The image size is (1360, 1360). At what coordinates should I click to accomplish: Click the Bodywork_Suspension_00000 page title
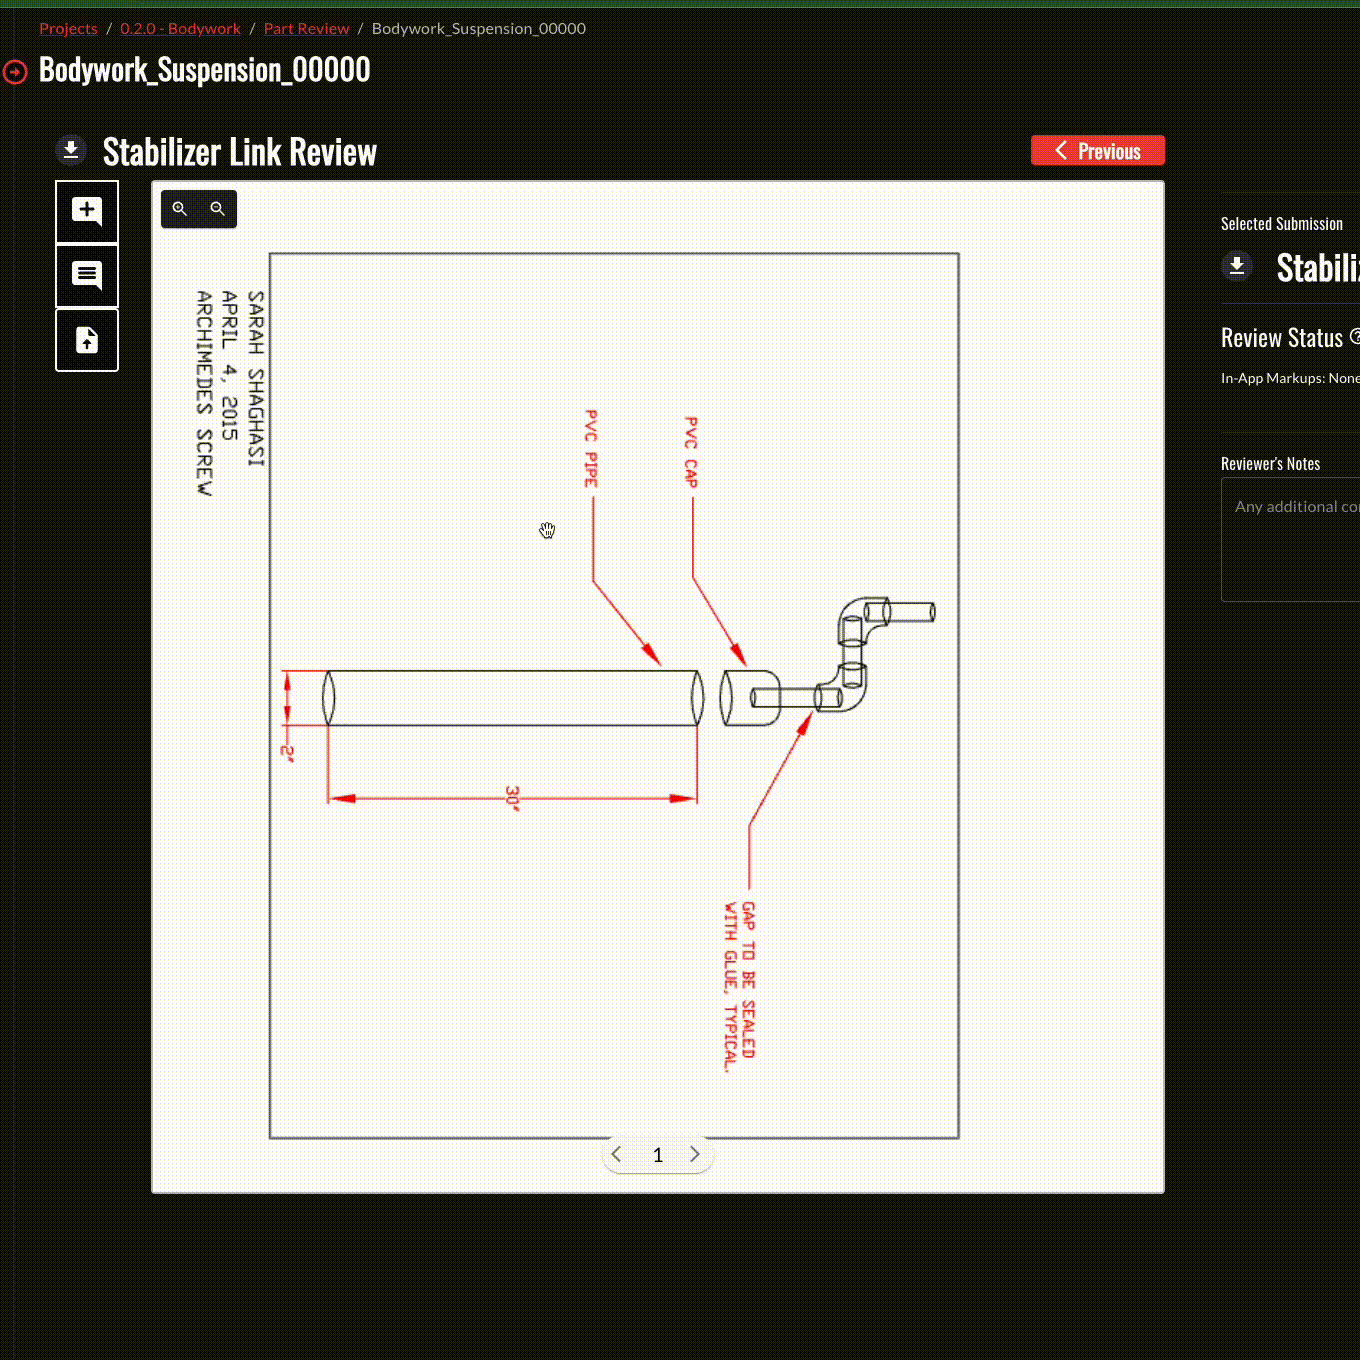205,70
